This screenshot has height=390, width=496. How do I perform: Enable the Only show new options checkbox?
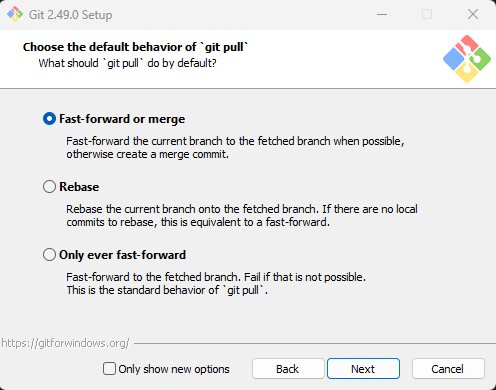(x=109, y=369)
